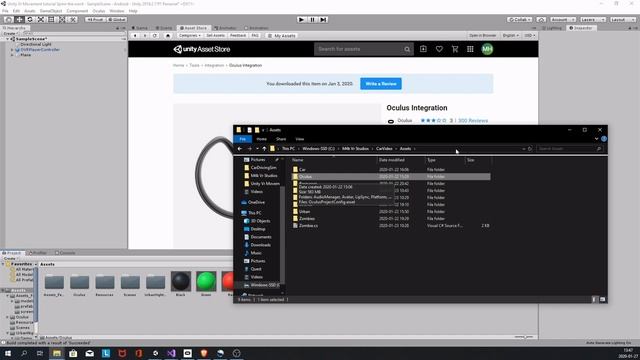Select Directional Light in Hierarchy

36,44
